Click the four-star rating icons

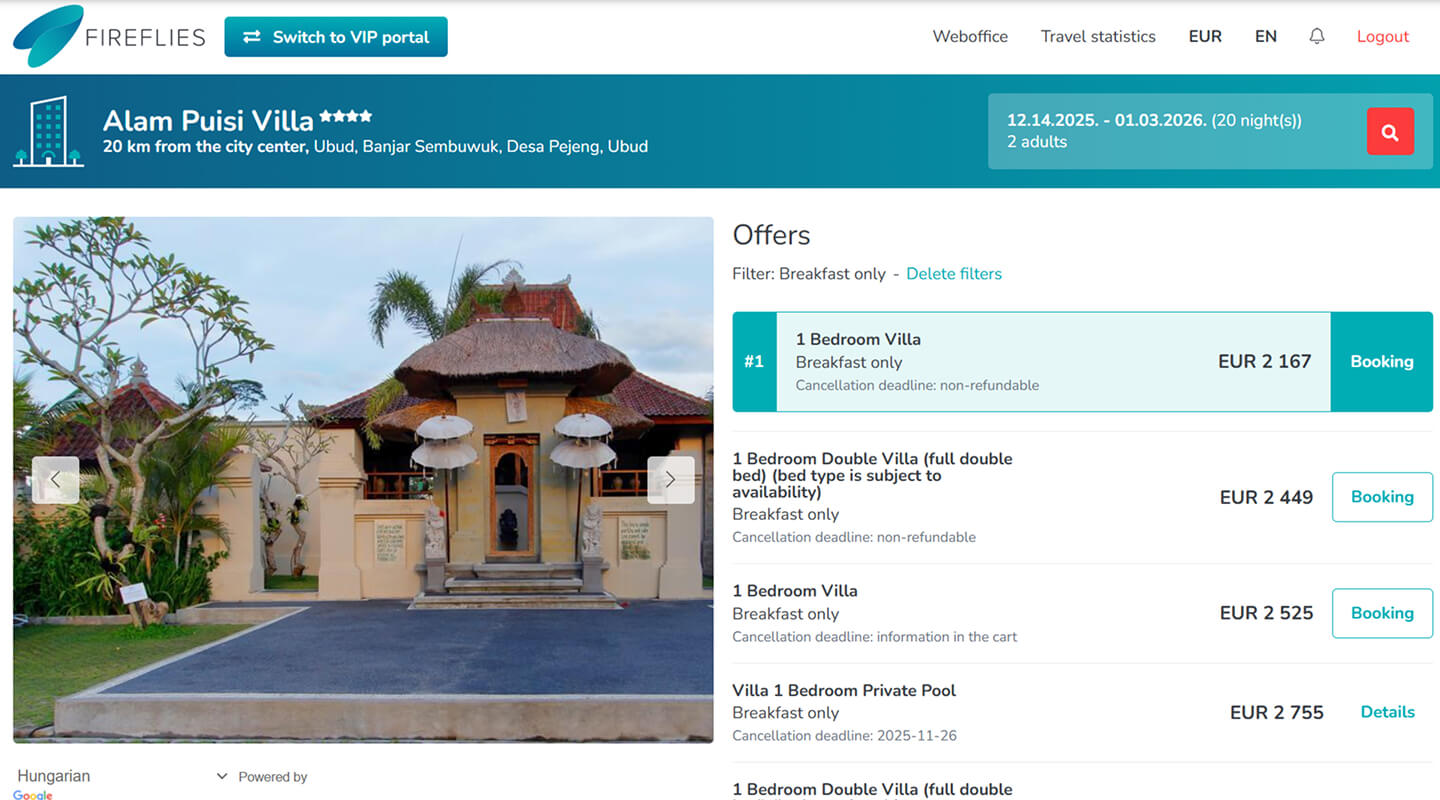(346, 117)
